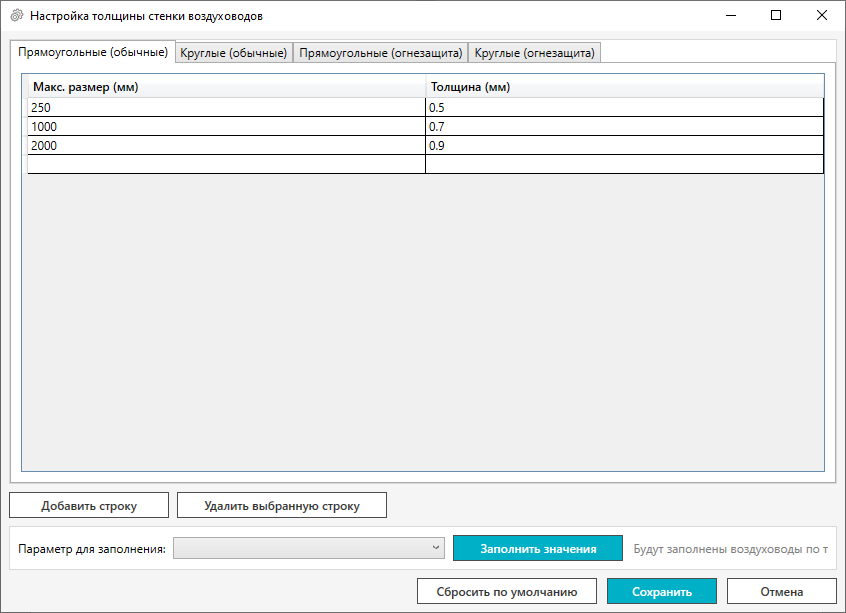The width and height of the screenshot is (846, 613).
Task: Switch to Прямоугольные (обычные) tab
Action: (93, 52)
